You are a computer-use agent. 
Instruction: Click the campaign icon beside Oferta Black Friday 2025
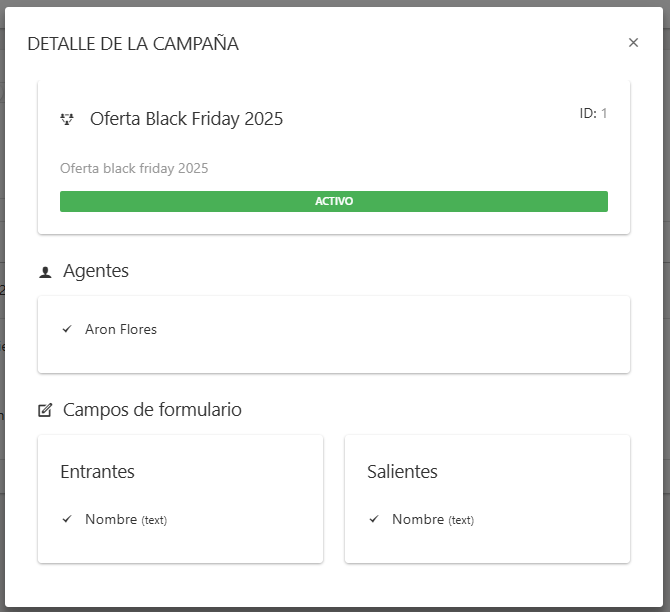pos(67,119)
